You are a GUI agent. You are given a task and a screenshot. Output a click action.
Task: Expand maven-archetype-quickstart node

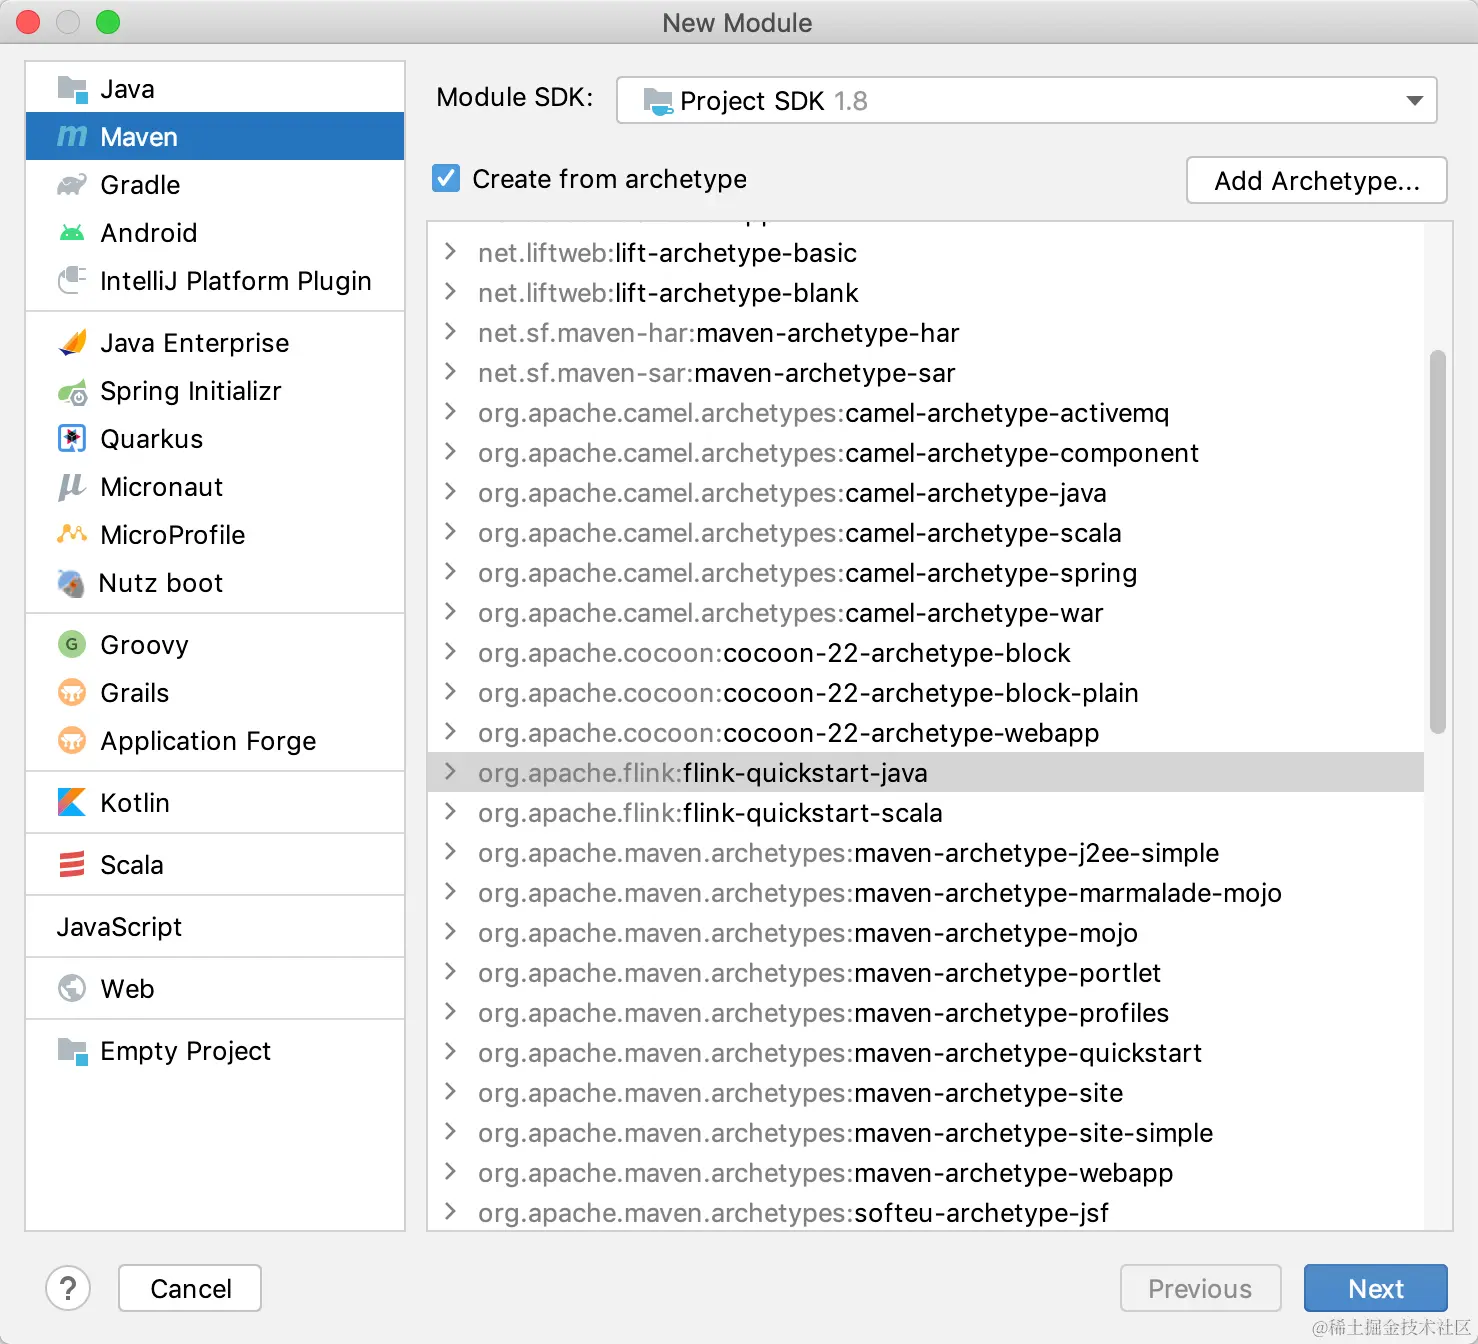click(x=450, y=1052)
